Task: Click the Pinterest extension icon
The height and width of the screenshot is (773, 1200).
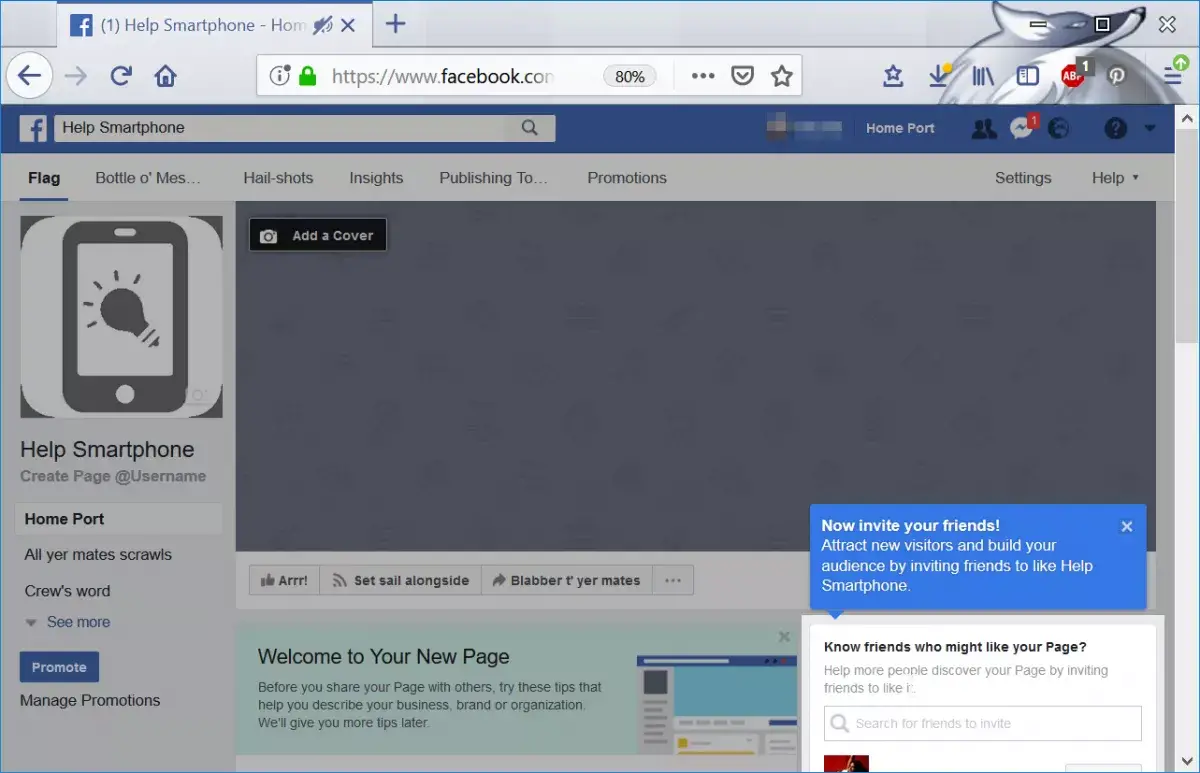Action: tap(1117, 76)
